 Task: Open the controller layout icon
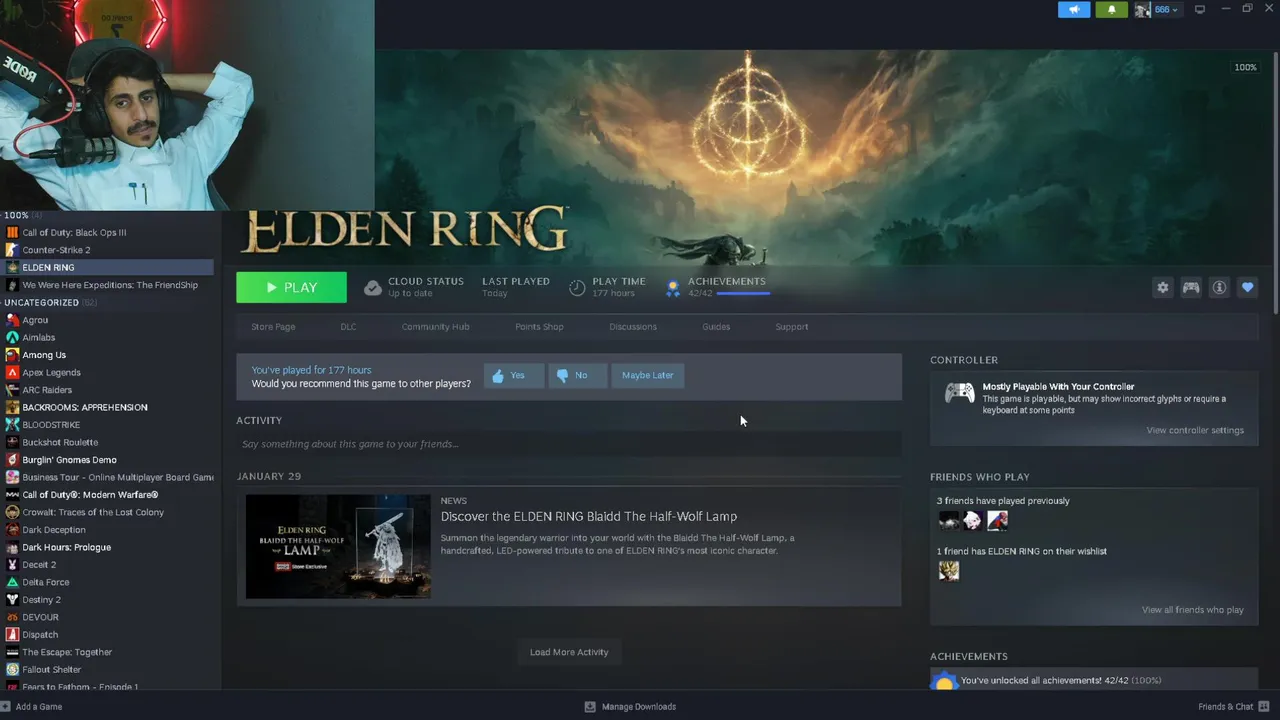click(x=1191, y=287)
